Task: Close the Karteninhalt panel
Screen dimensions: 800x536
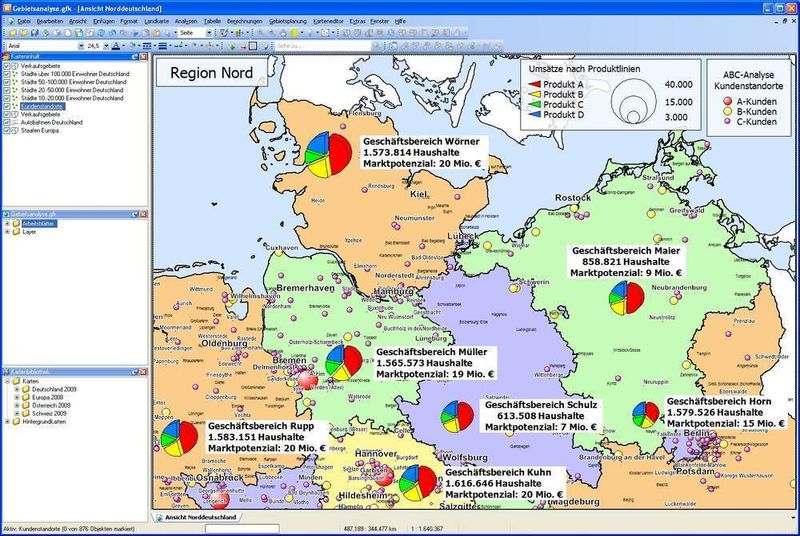Action: 144,57
